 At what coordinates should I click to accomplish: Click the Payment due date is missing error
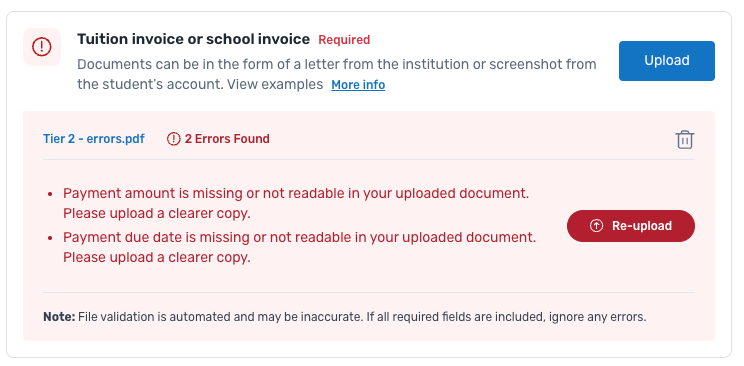(x=299, y=247)
